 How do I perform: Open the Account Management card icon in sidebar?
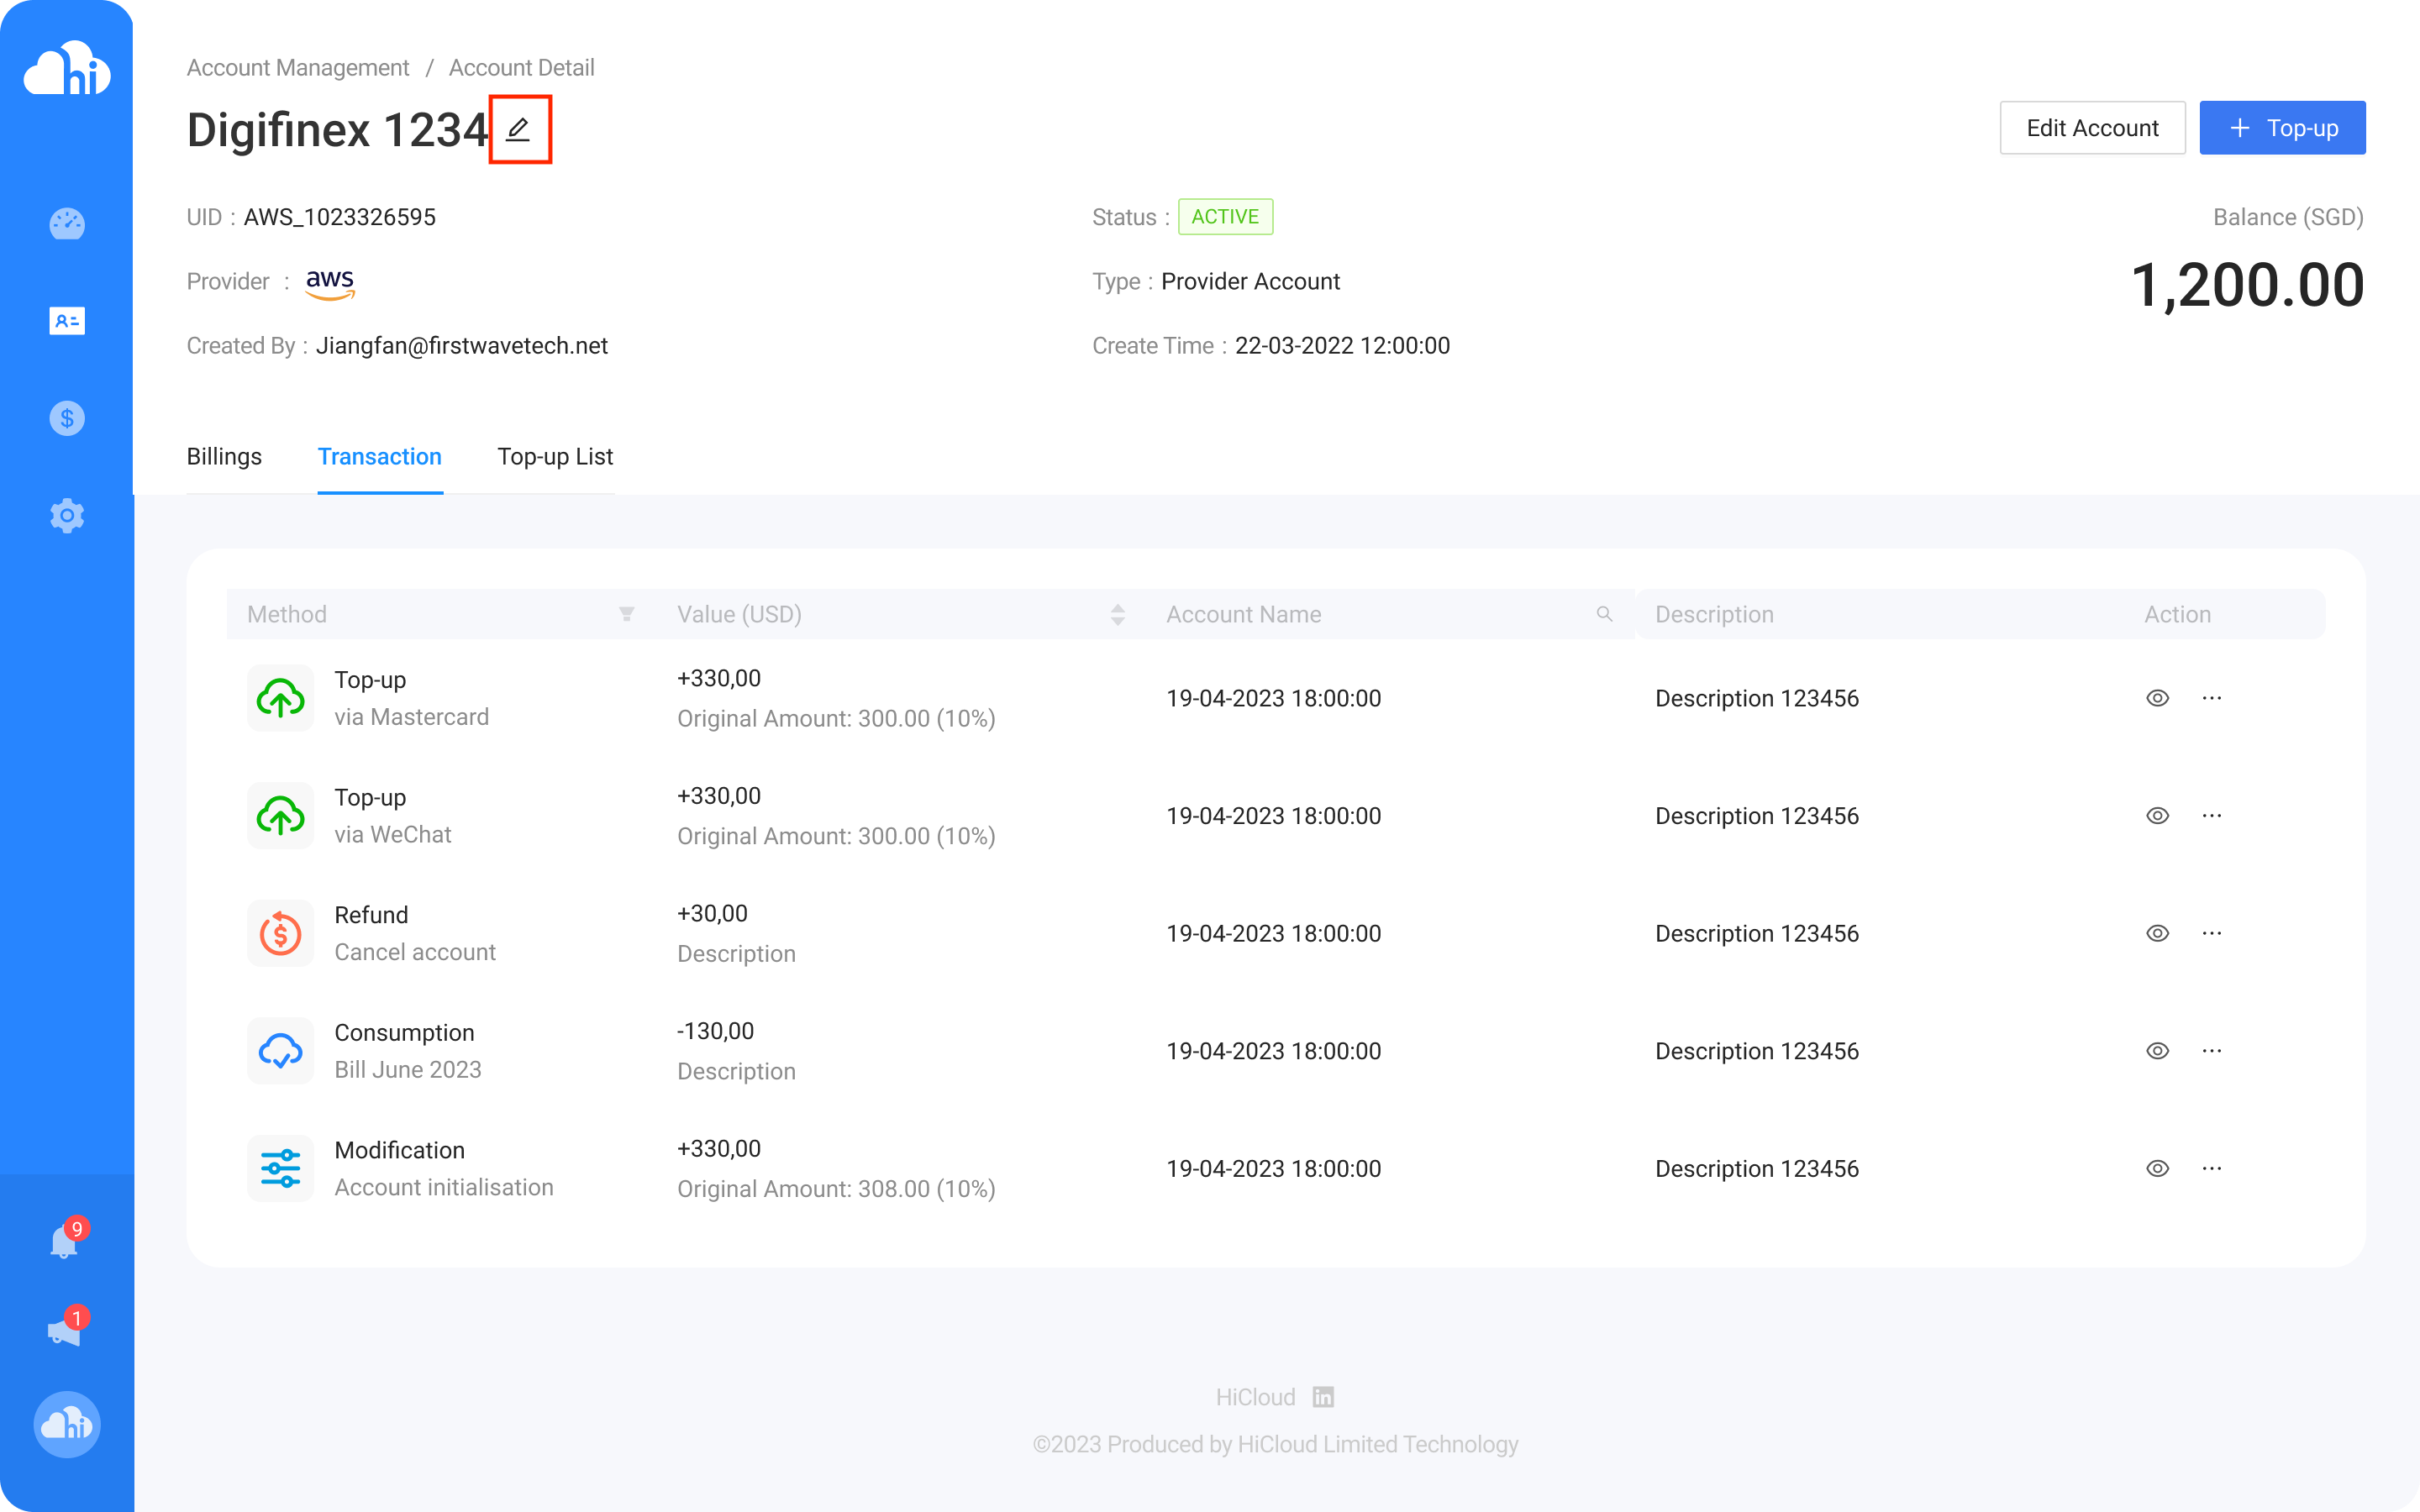pyautogui.click(x=67, y=321)
